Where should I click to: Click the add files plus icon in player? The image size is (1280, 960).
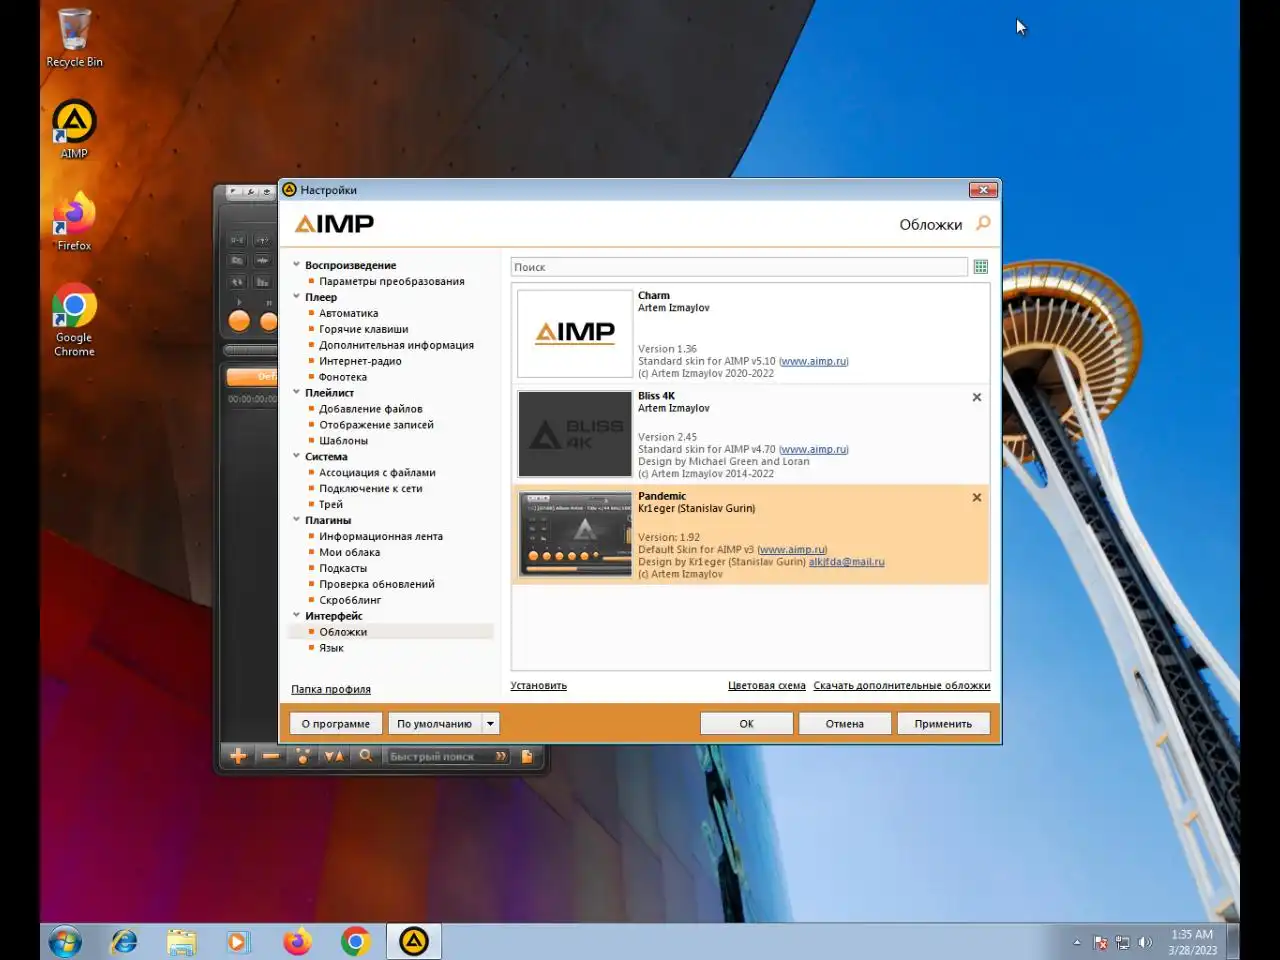pos(238,756)
